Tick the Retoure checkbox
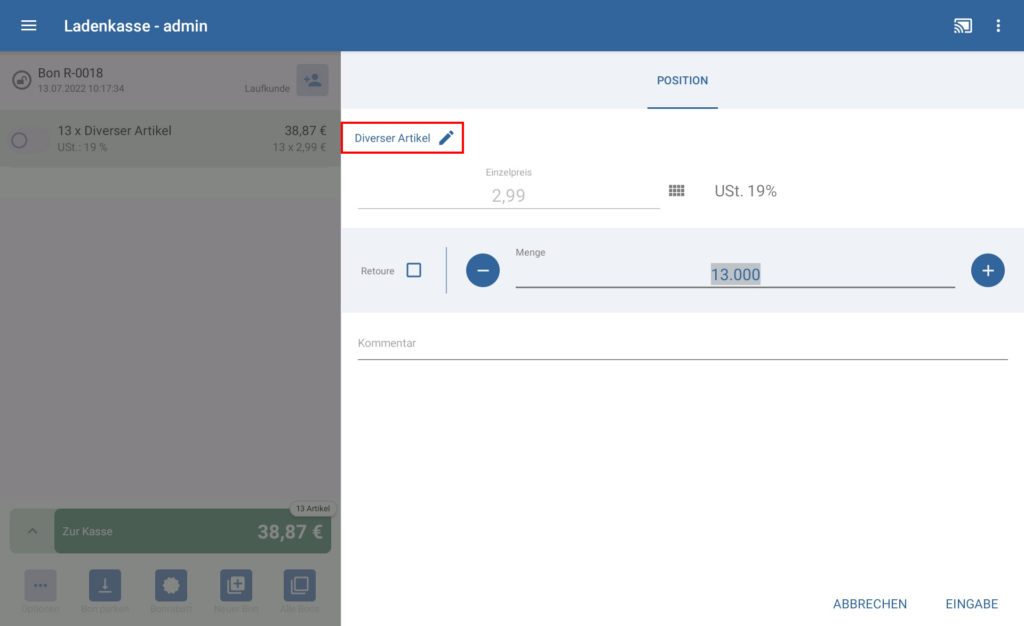 click(x=414, y=271)
